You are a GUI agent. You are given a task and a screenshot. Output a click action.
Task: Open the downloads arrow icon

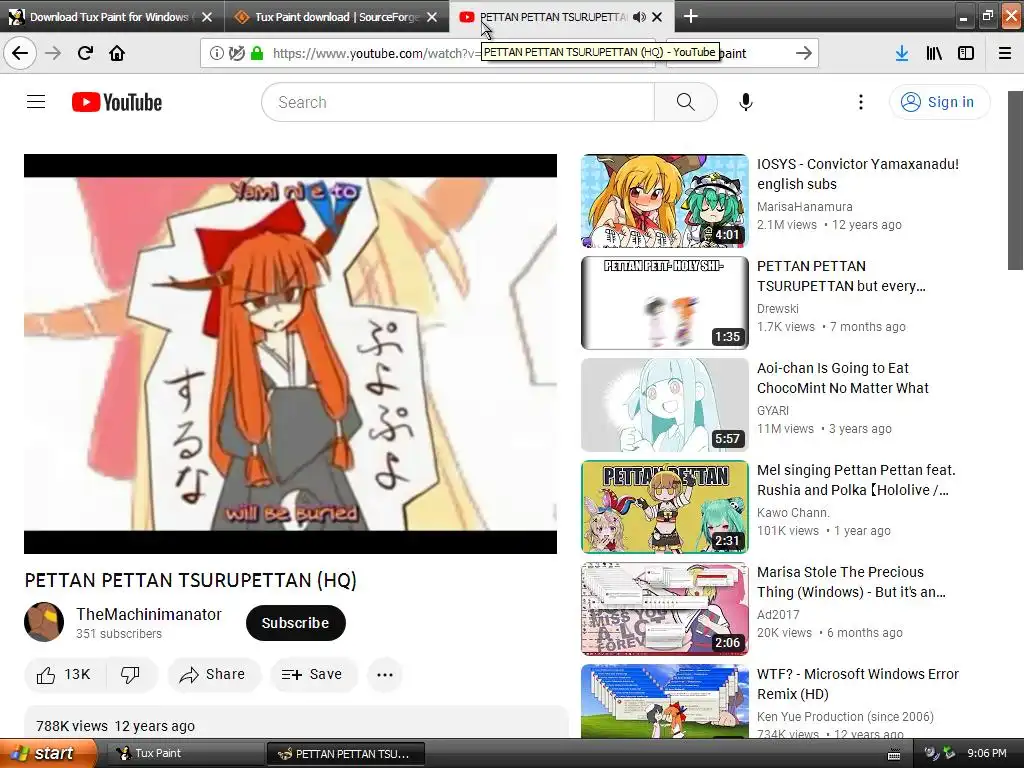902,53
